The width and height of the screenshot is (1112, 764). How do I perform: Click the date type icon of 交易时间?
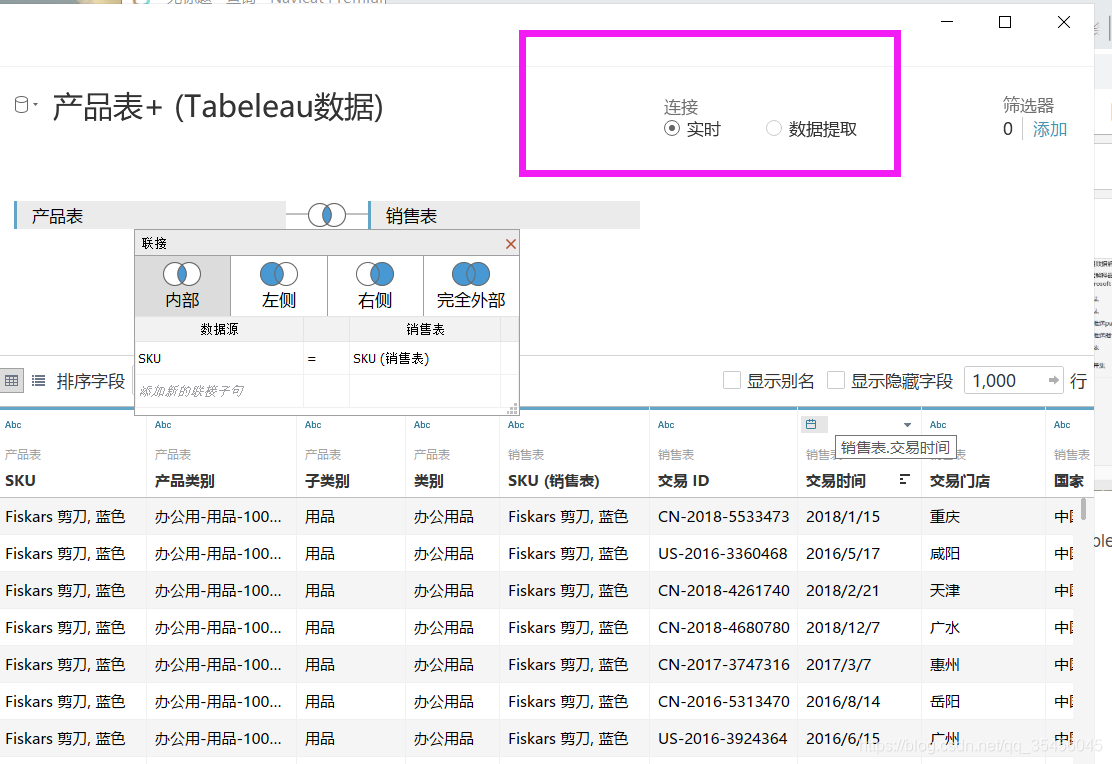(811, 424)
